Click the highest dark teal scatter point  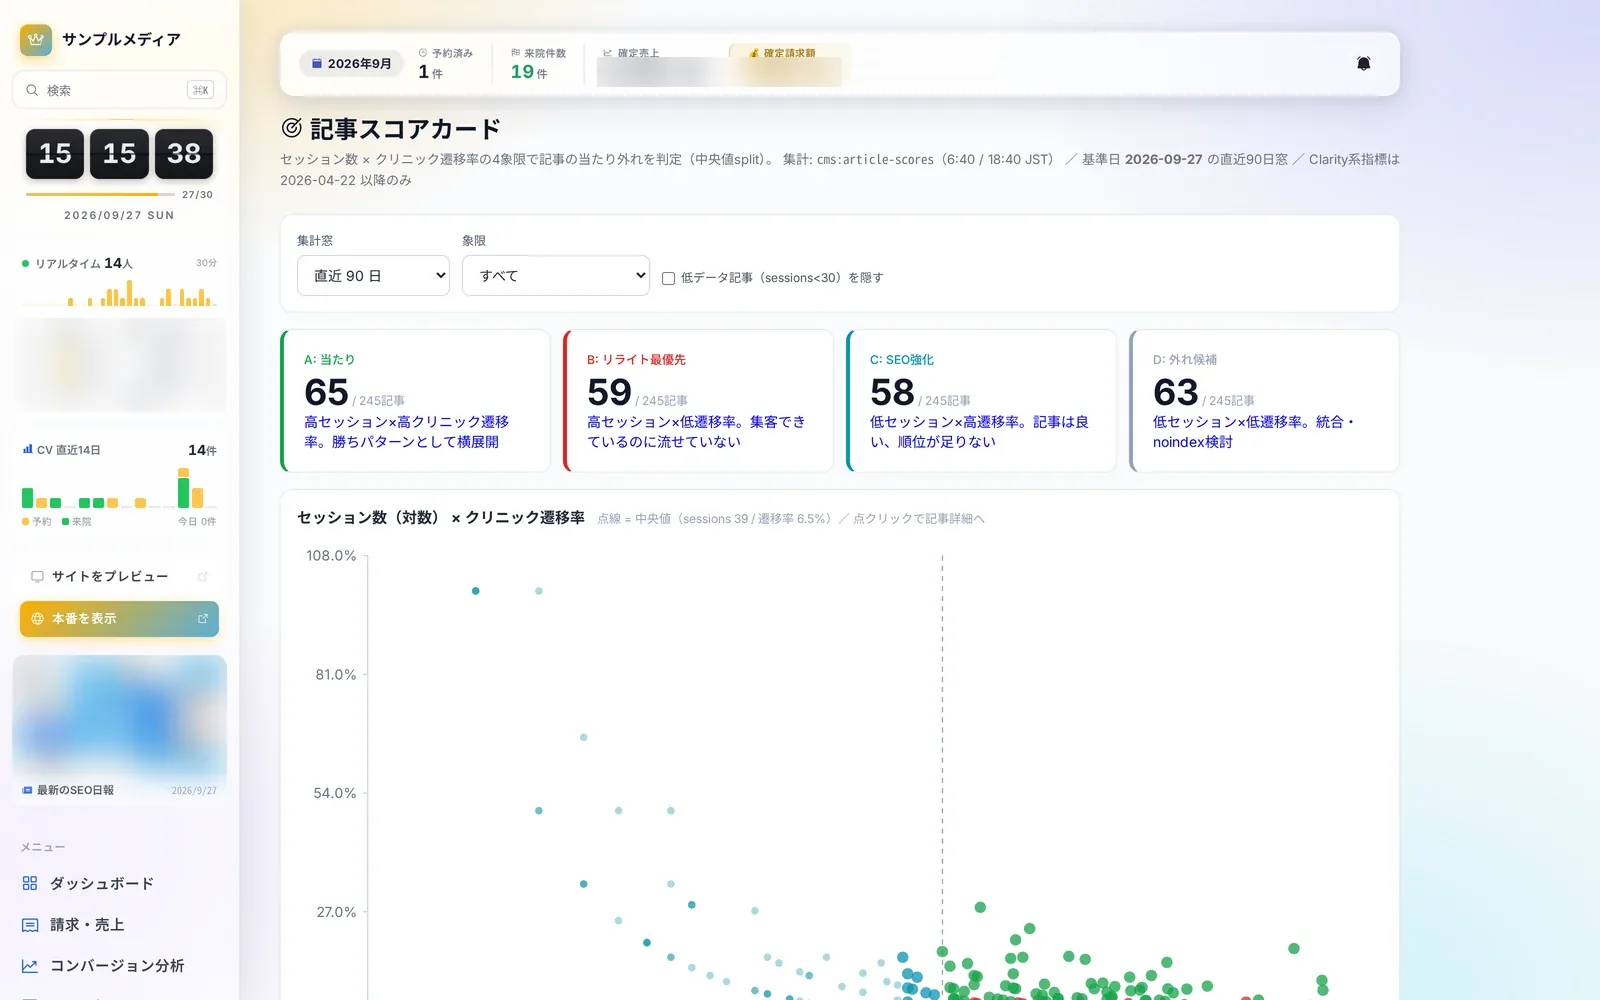click(x=475, y=591)
